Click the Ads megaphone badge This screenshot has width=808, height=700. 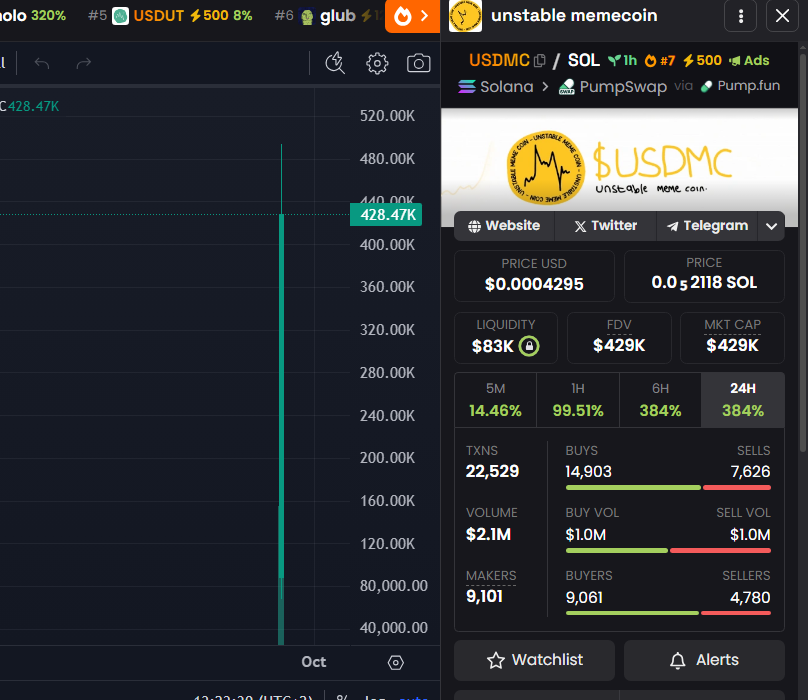click(749, 61)
